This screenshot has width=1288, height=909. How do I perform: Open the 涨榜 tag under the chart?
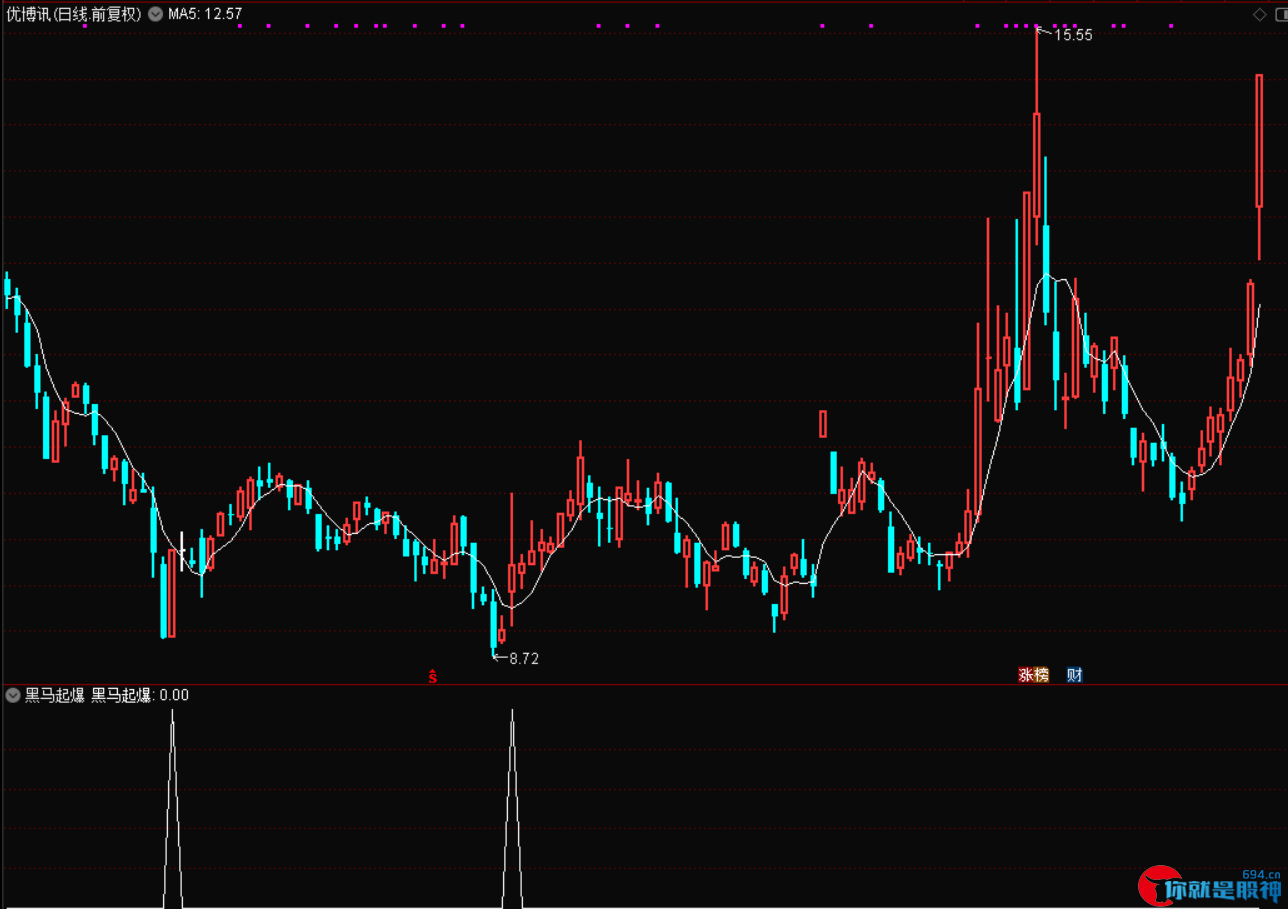(x=1034, y=675)
